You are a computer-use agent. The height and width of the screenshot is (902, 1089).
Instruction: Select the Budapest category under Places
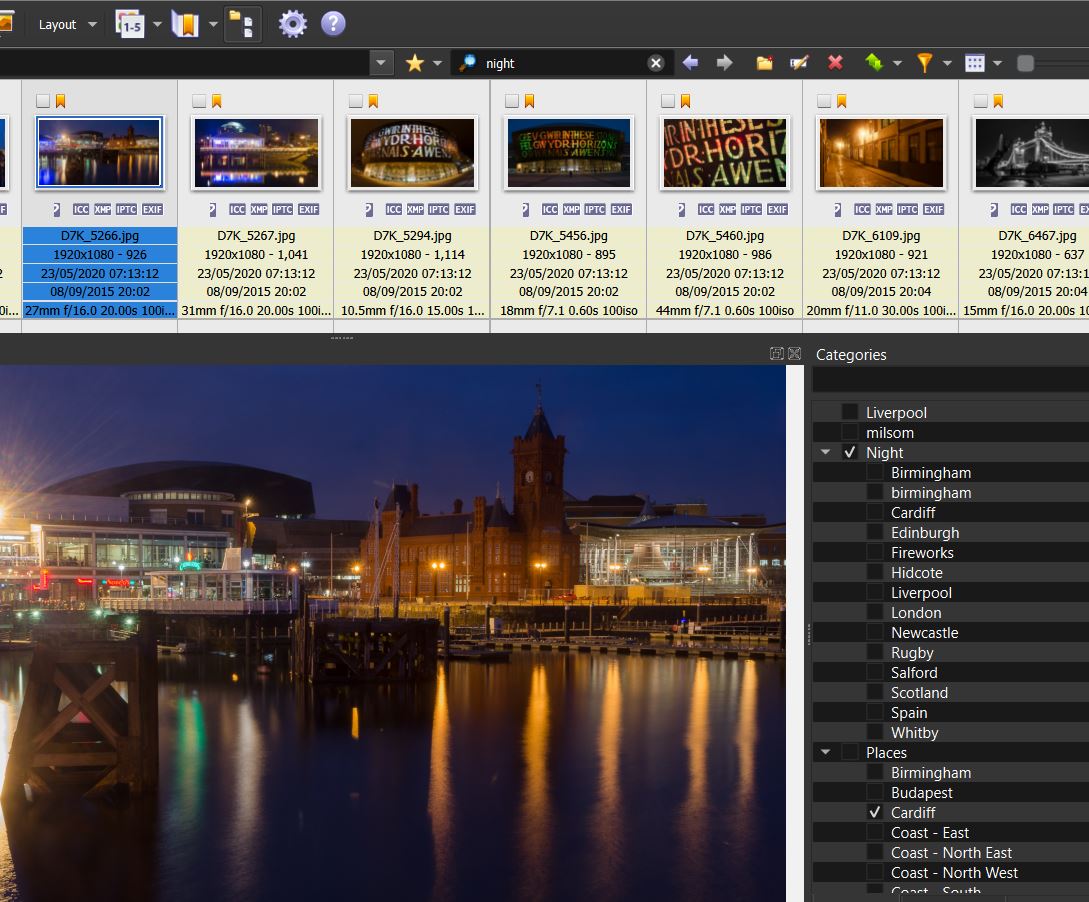coord(921,792)
